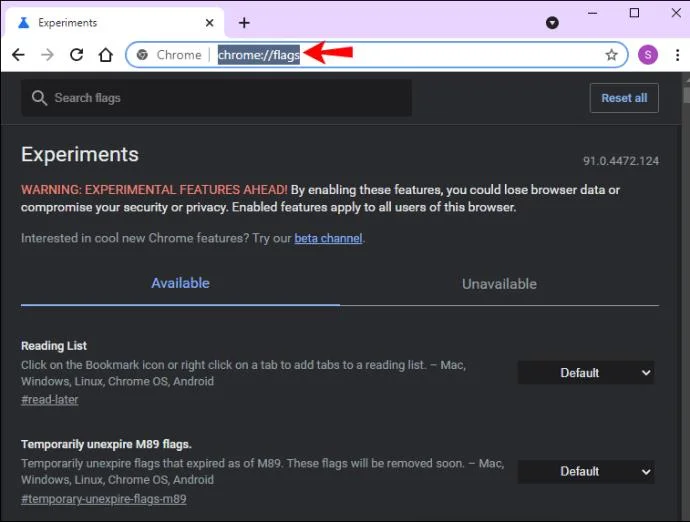Select the Experiments browser tab
Image resolution: width=690 pixels, height=522 pixels.
(x=113, y=23)
